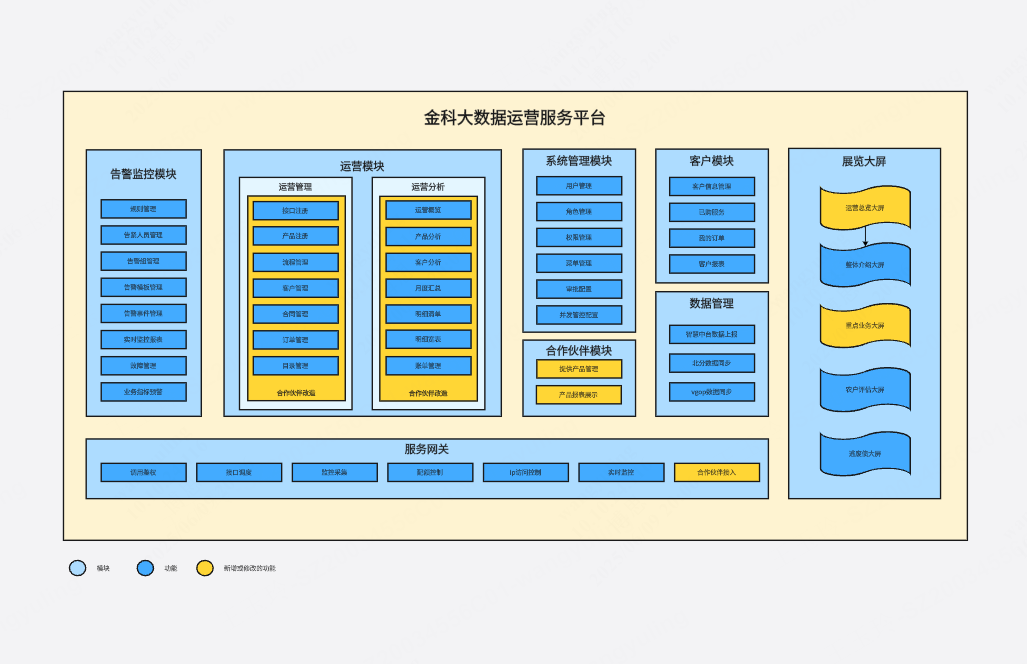This screenshot has width=1027, height=664.
Task: Click the 客户管理 box in 运营管理
Action: [296, 288]
